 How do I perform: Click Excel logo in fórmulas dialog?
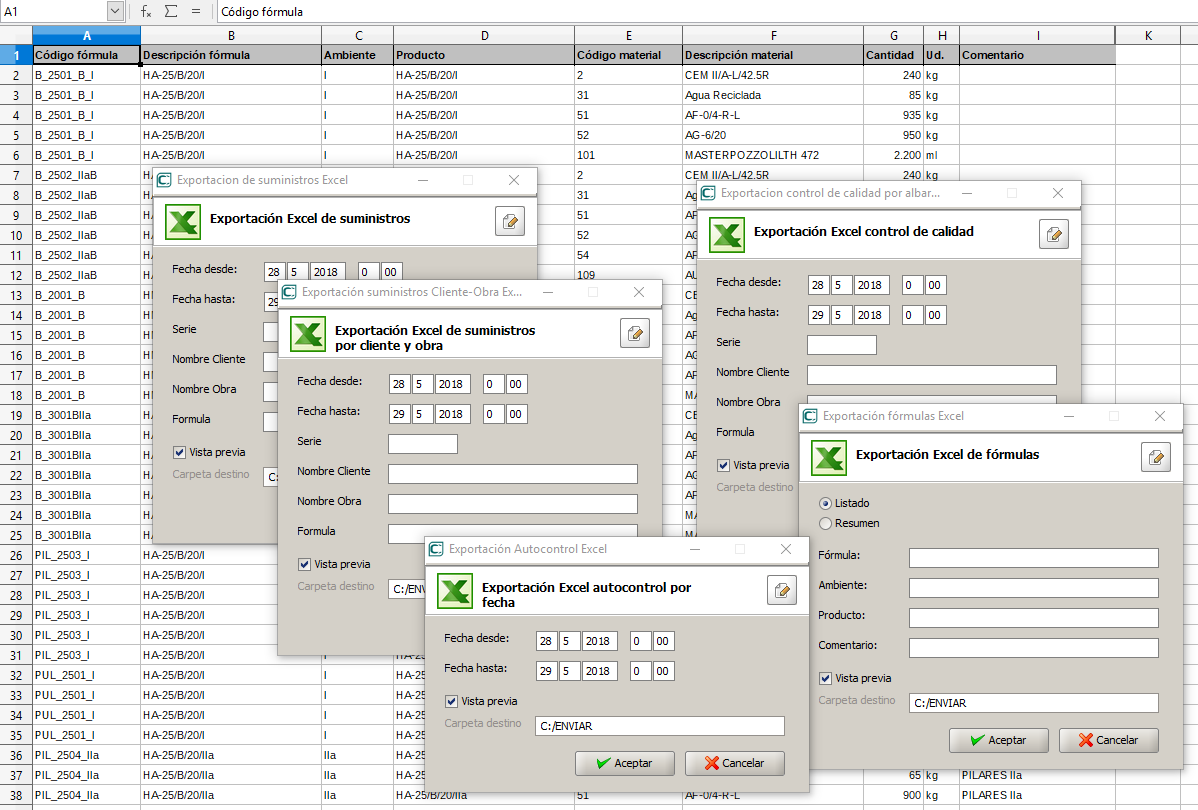(829, 458)
